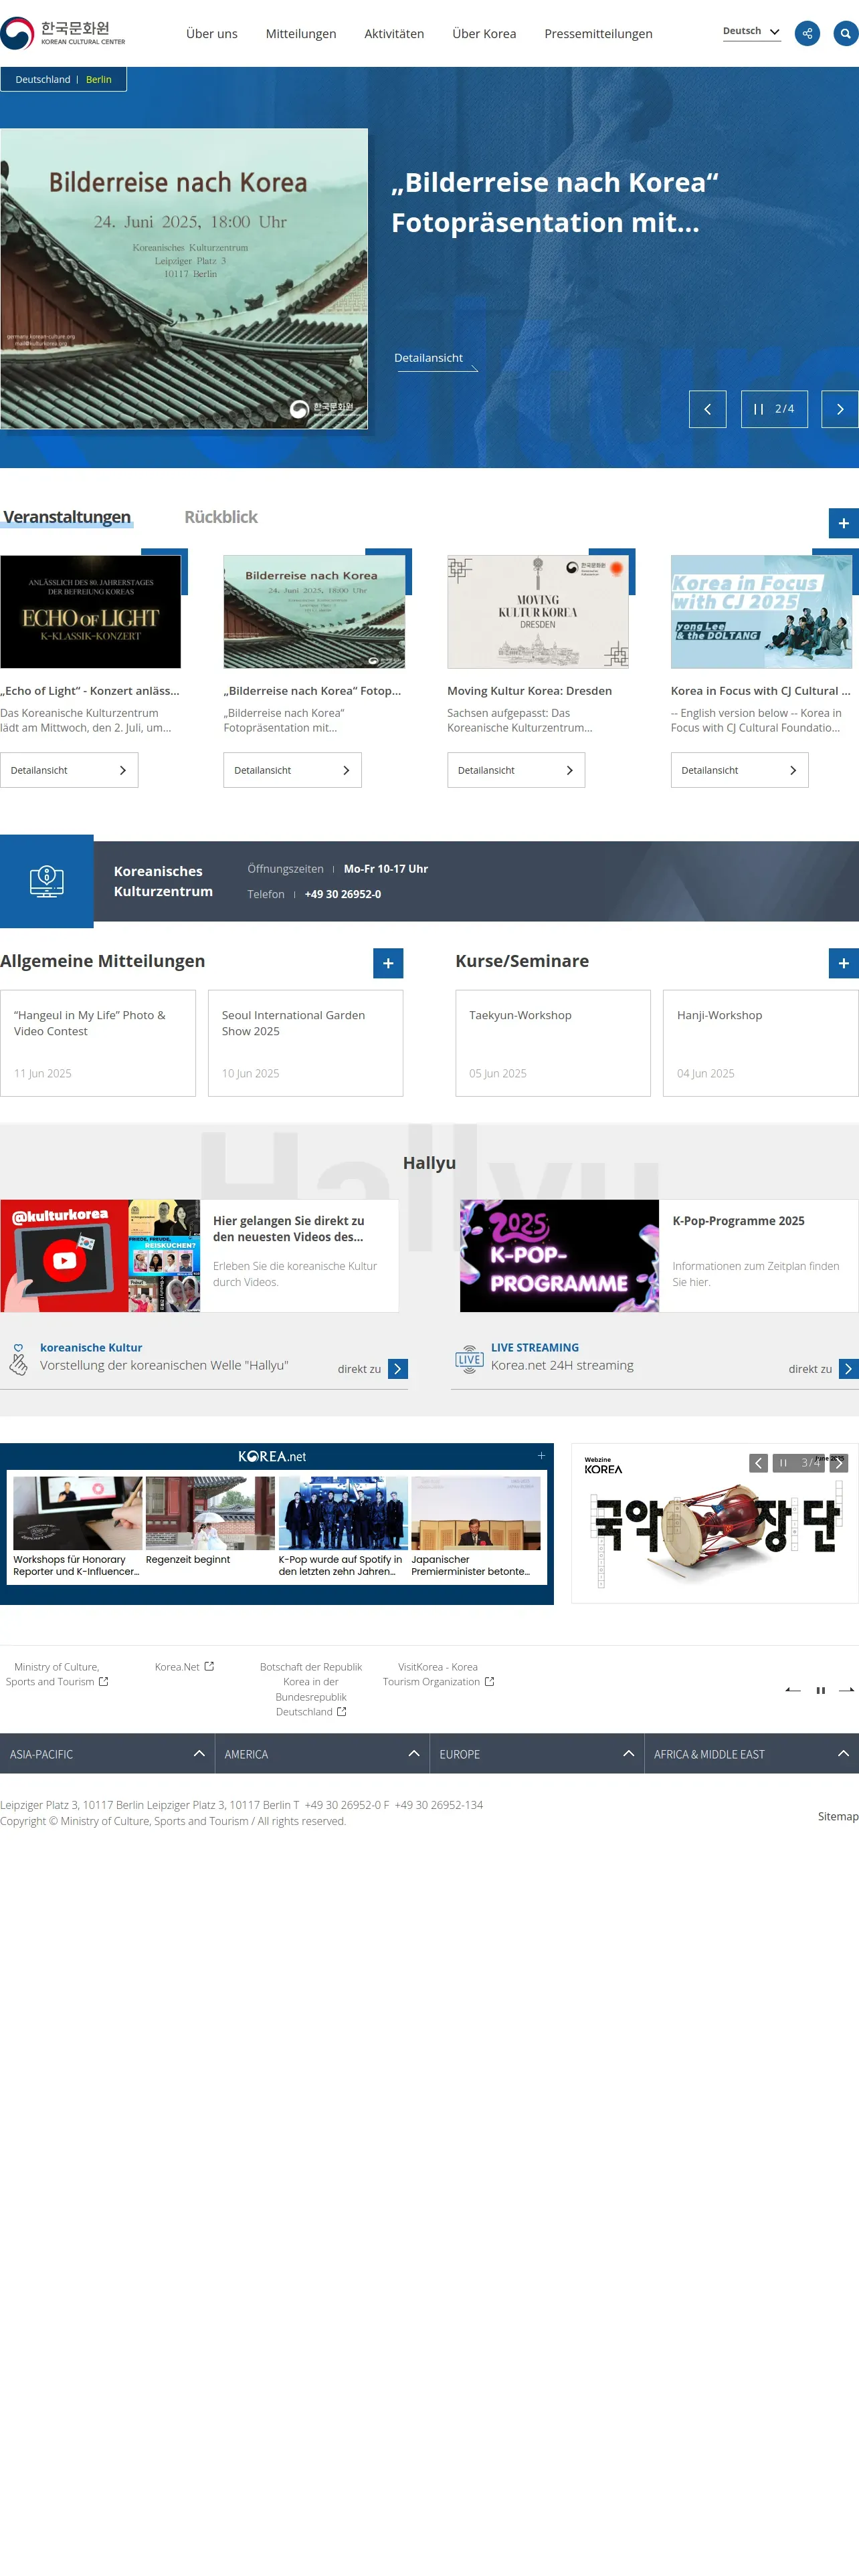
Task: Pause the hero banner slideshow
Action: point(758,409)
